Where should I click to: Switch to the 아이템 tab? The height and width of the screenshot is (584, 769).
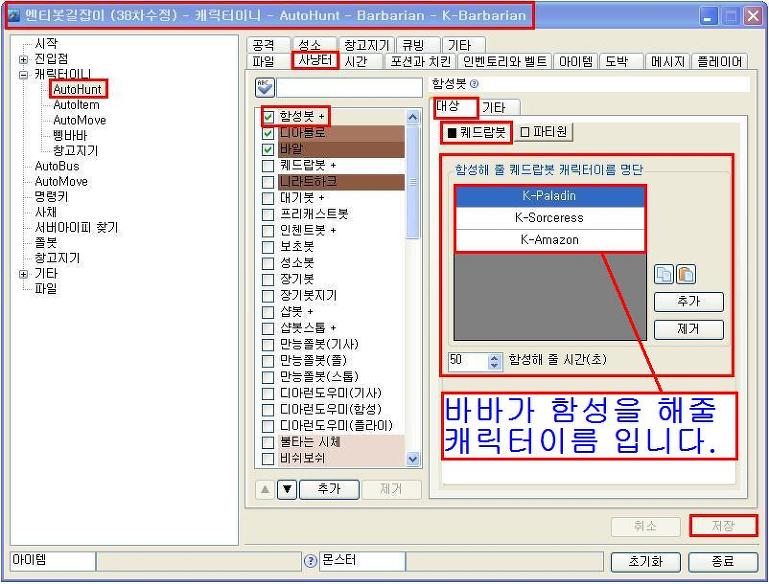576,61
